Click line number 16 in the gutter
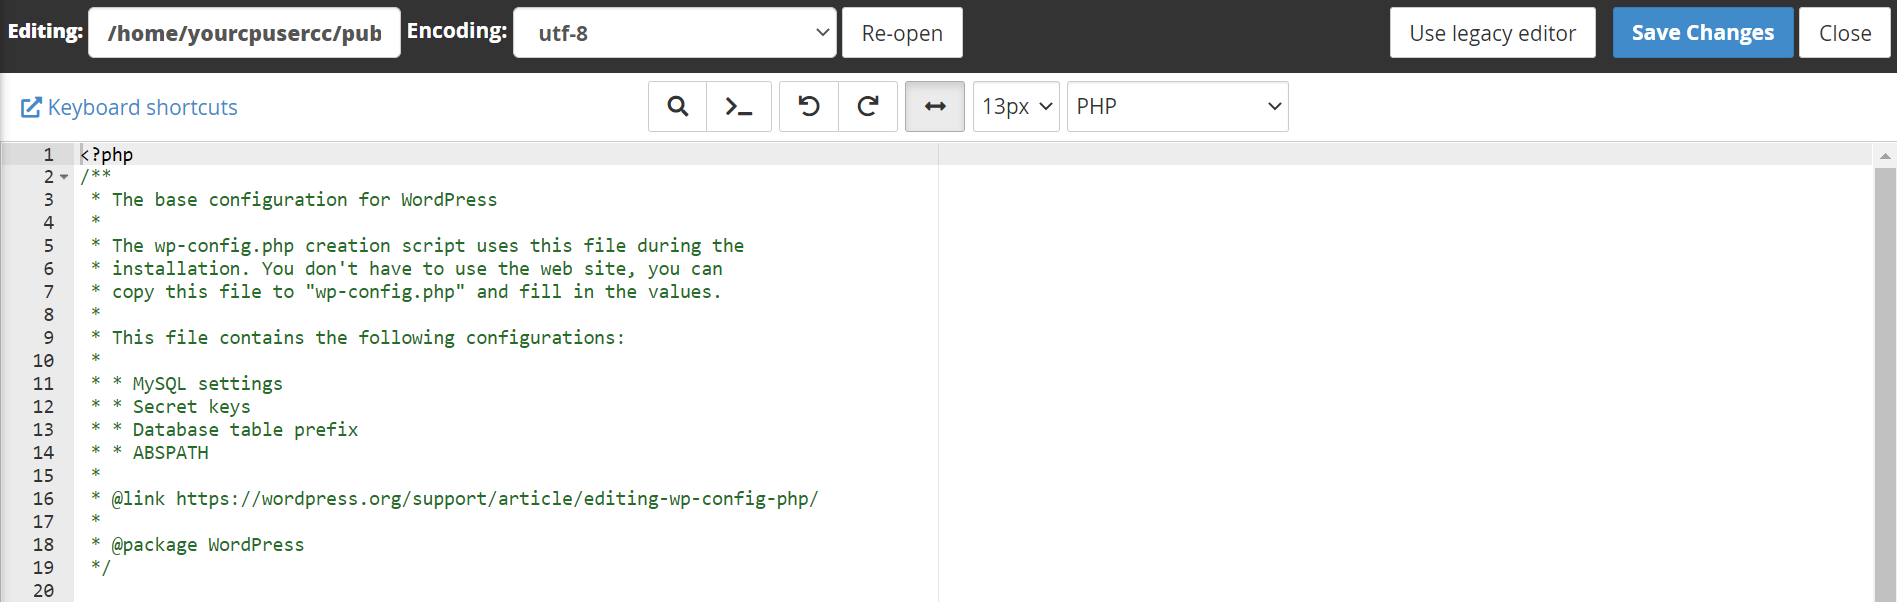 point(43,499)
